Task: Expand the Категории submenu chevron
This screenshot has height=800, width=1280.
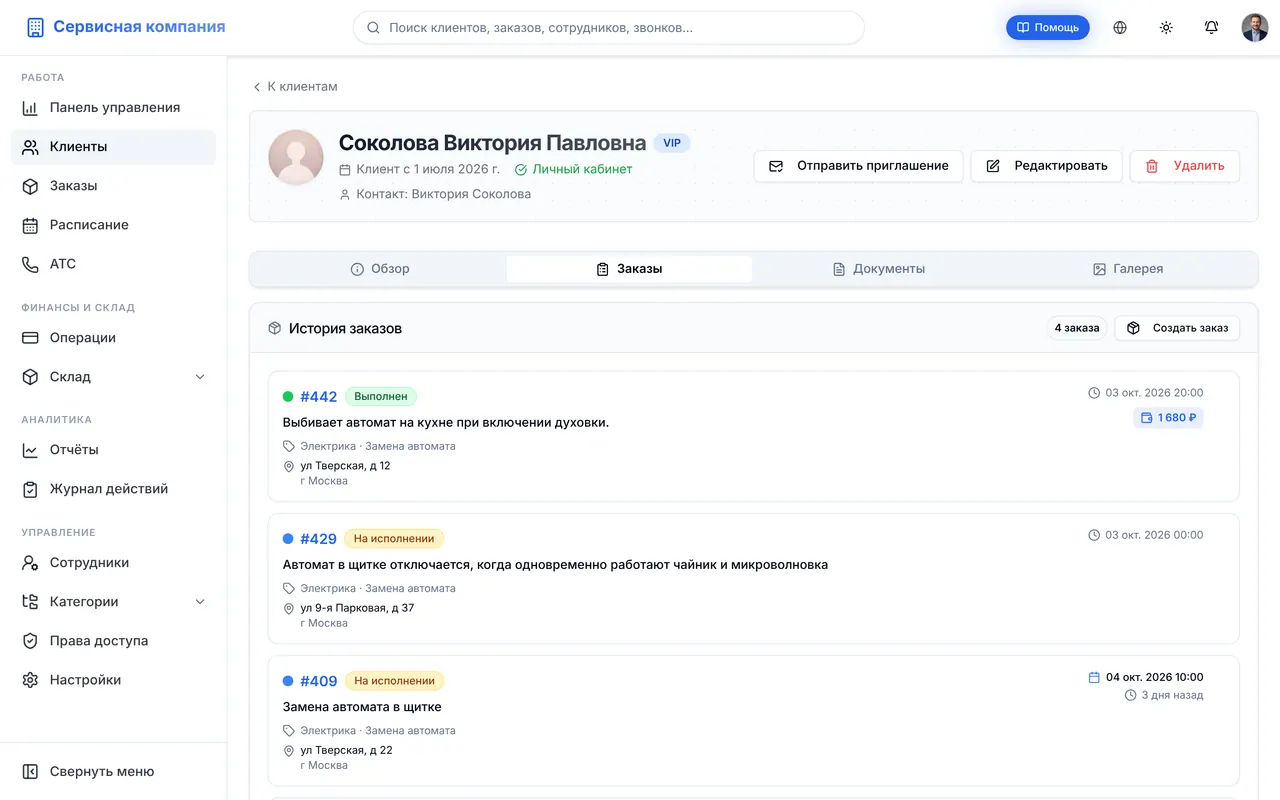Action: pos(200,602)
